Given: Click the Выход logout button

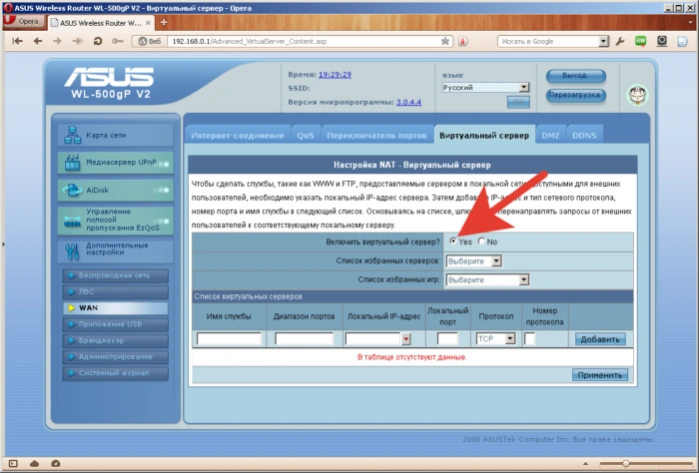Looking at the screenshot, I should tap(576, 76).
